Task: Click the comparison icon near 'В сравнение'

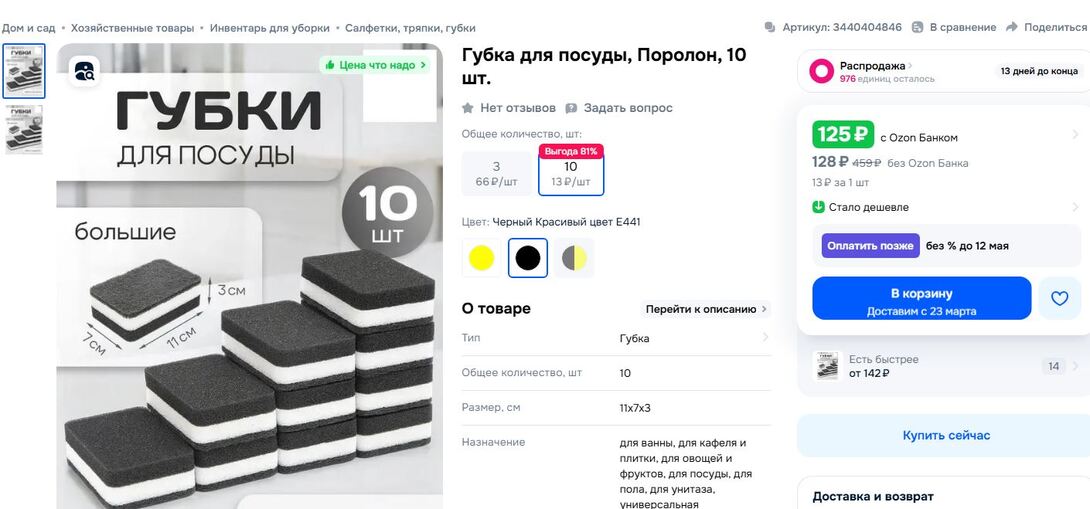Action: click(x=918, y=28)
